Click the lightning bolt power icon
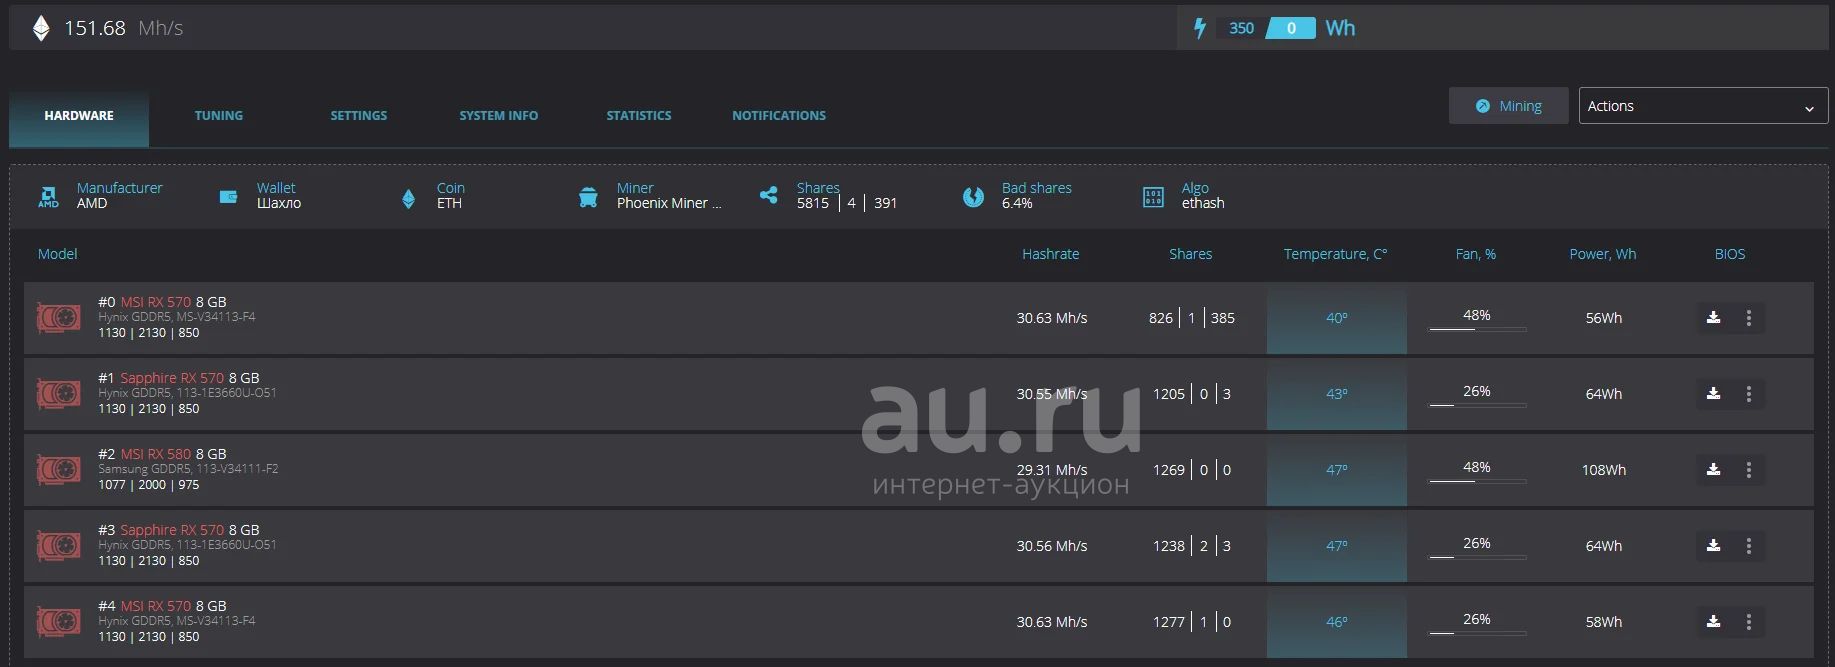 pos(1200,28)
